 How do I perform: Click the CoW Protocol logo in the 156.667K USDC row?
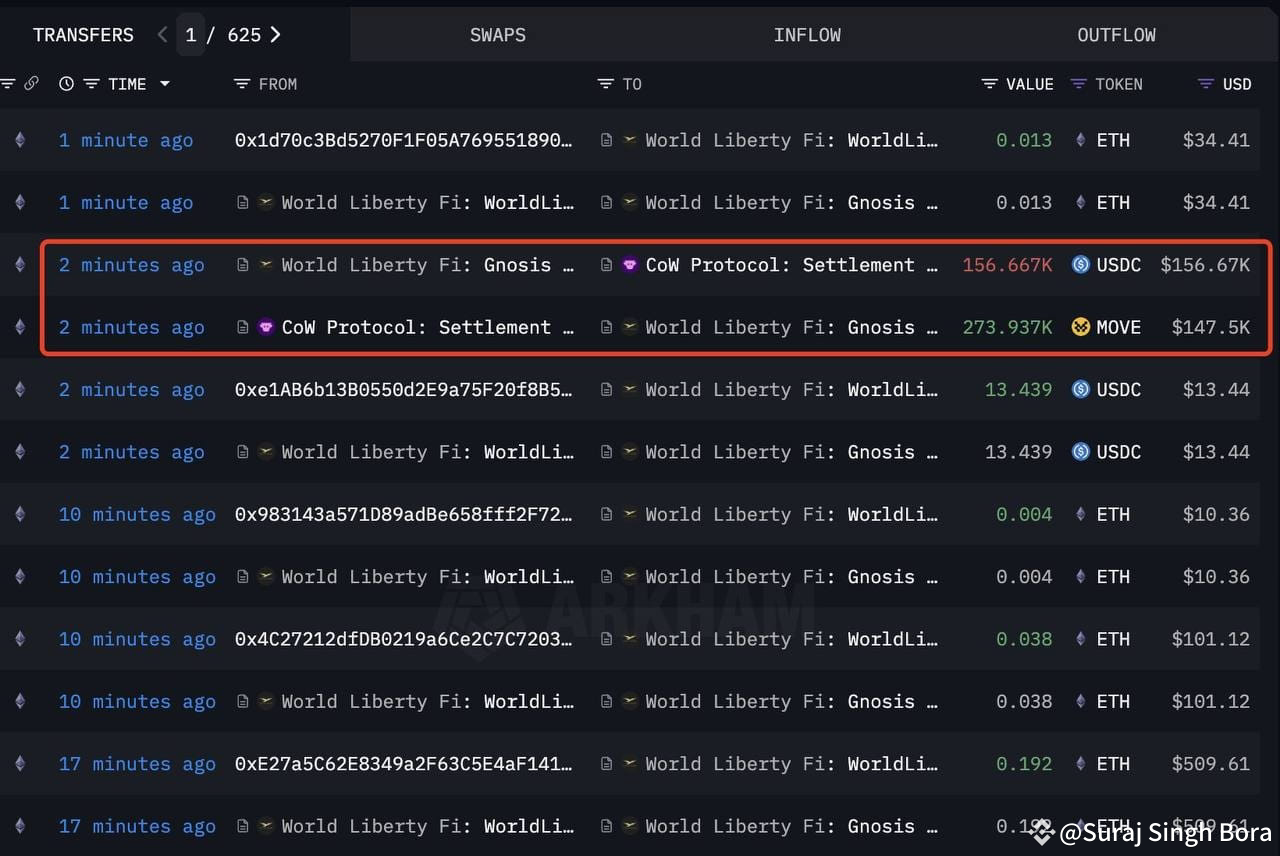point(630,265)
